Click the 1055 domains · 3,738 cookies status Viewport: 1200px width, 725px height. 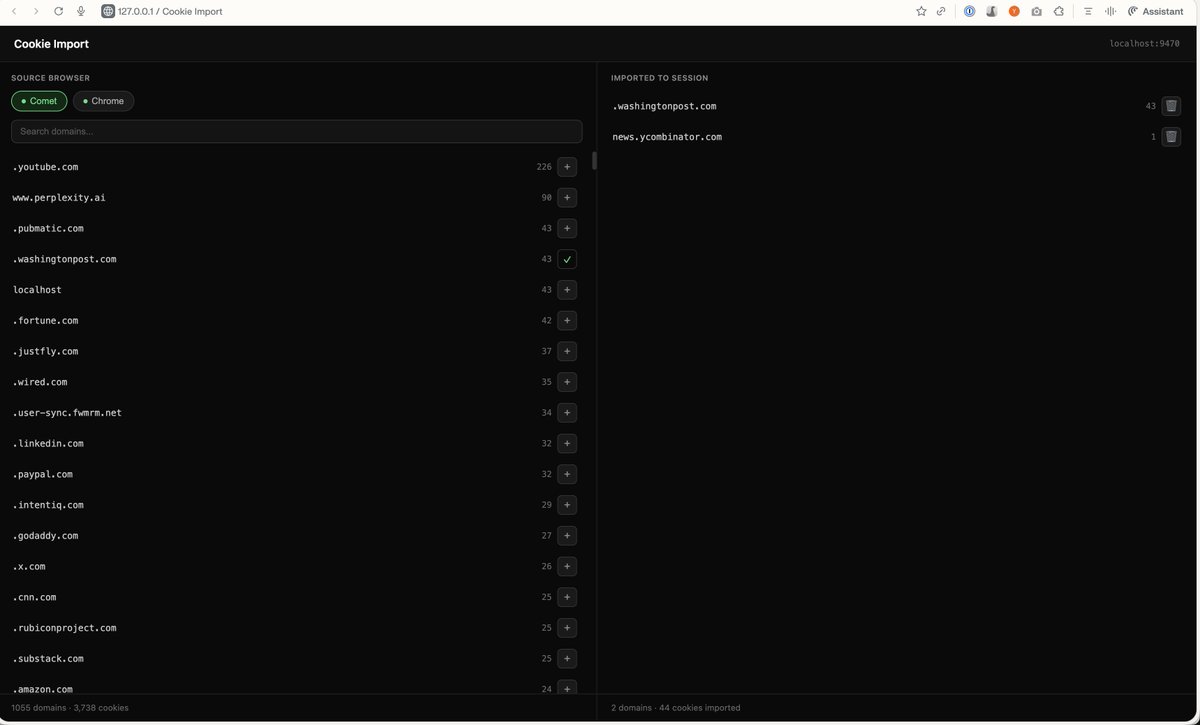[x=70, y=708]
